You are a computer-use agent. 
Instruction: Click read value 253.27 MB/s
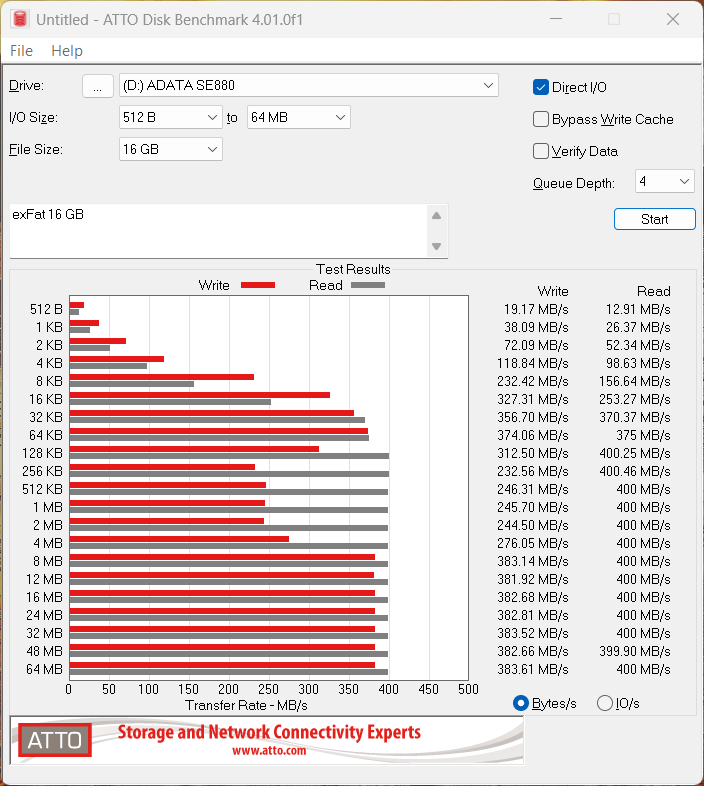coord(635,400)
